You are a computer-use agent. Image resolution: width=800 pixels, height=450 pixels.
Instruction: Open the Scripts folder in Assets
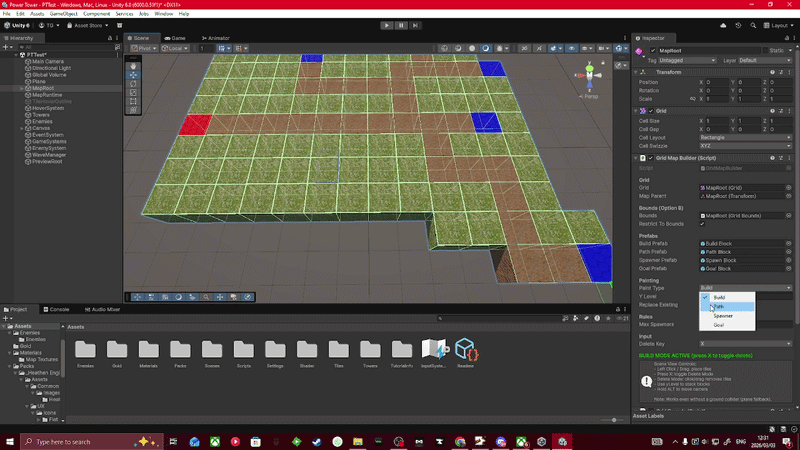(x=243, y=353)
